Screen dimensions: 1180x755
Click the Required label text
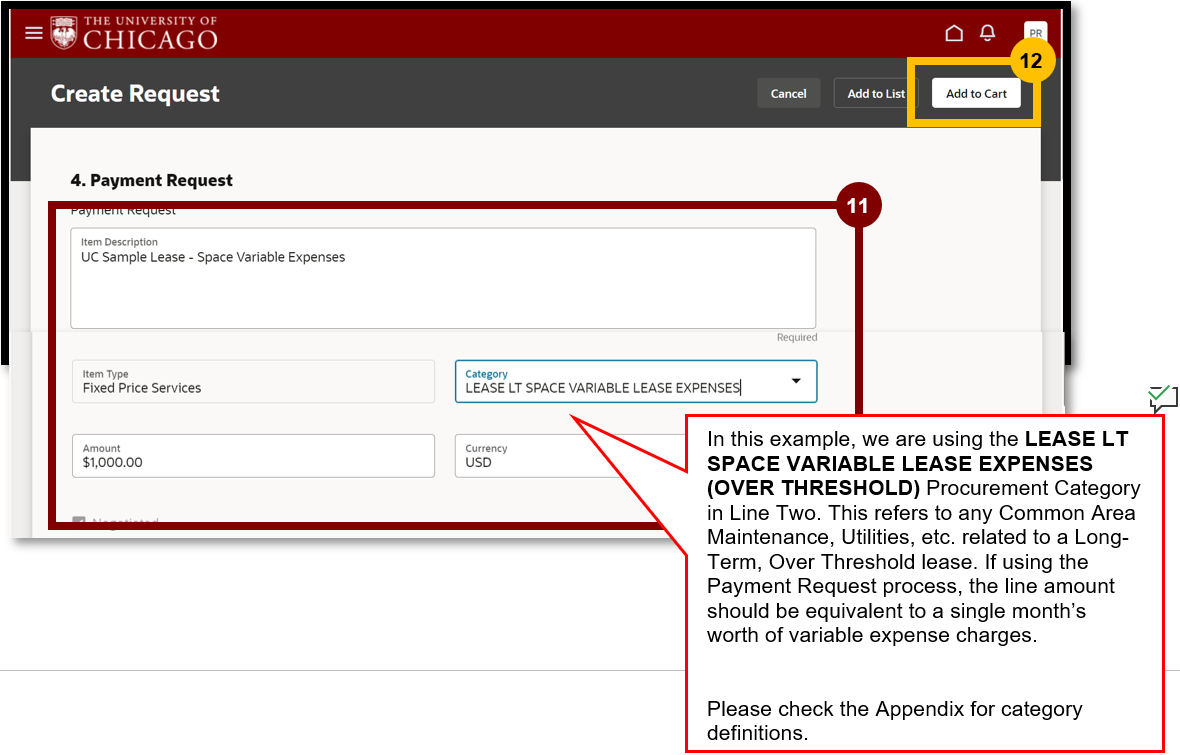coord(797,337)
